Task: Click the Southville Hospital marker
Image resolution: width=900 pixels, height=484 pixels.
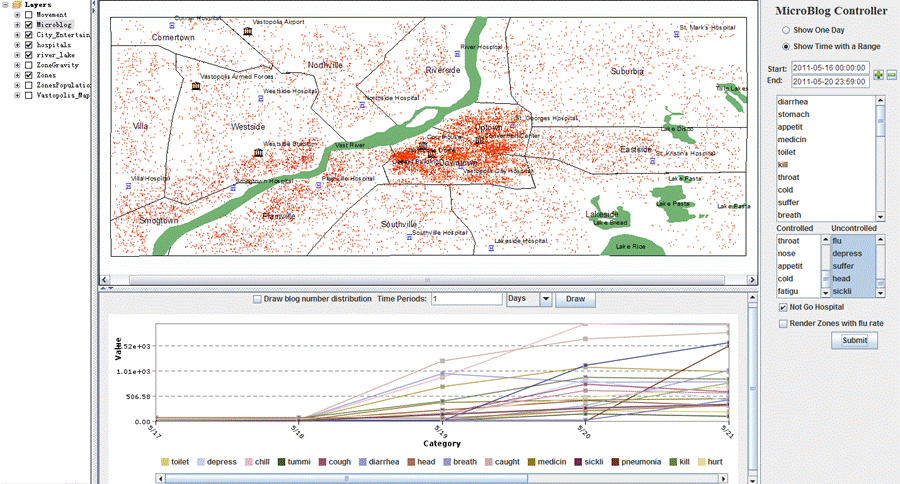Action: click(x=409, y=237)
